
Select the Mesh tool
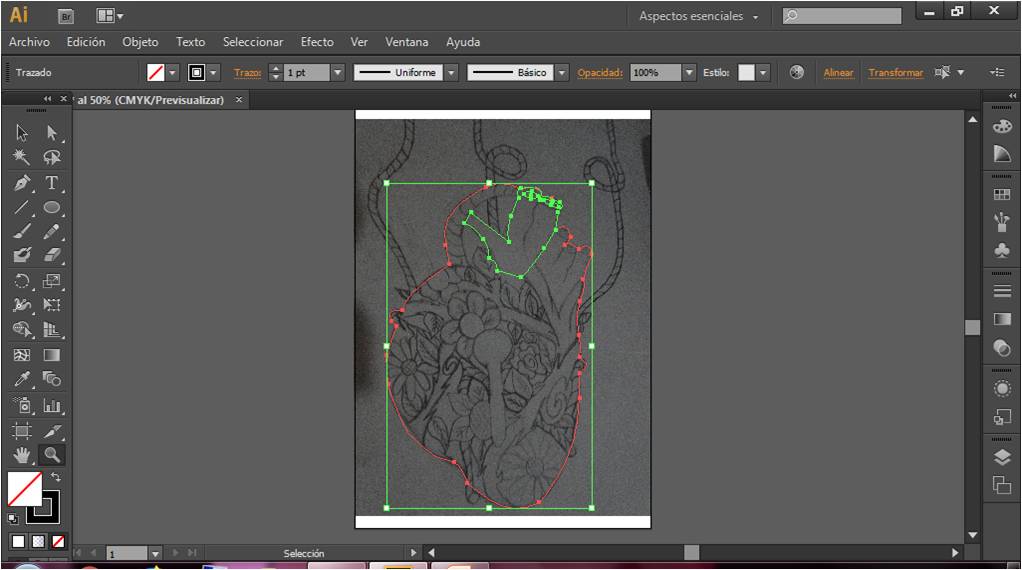[x=22, y=355]
